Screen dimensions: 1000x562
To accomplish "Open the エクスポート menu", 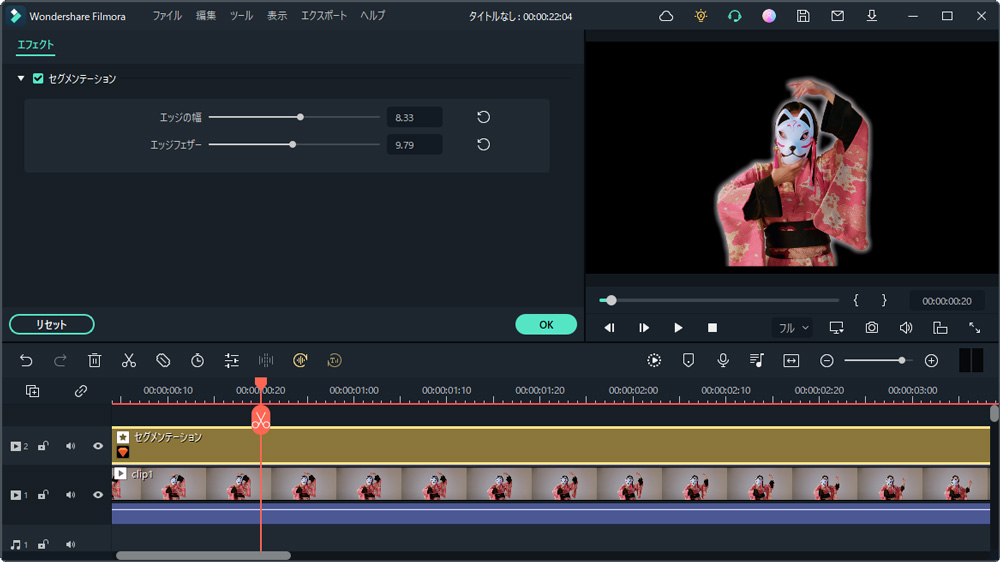I will pyautogui.click(x=324, y=16).
